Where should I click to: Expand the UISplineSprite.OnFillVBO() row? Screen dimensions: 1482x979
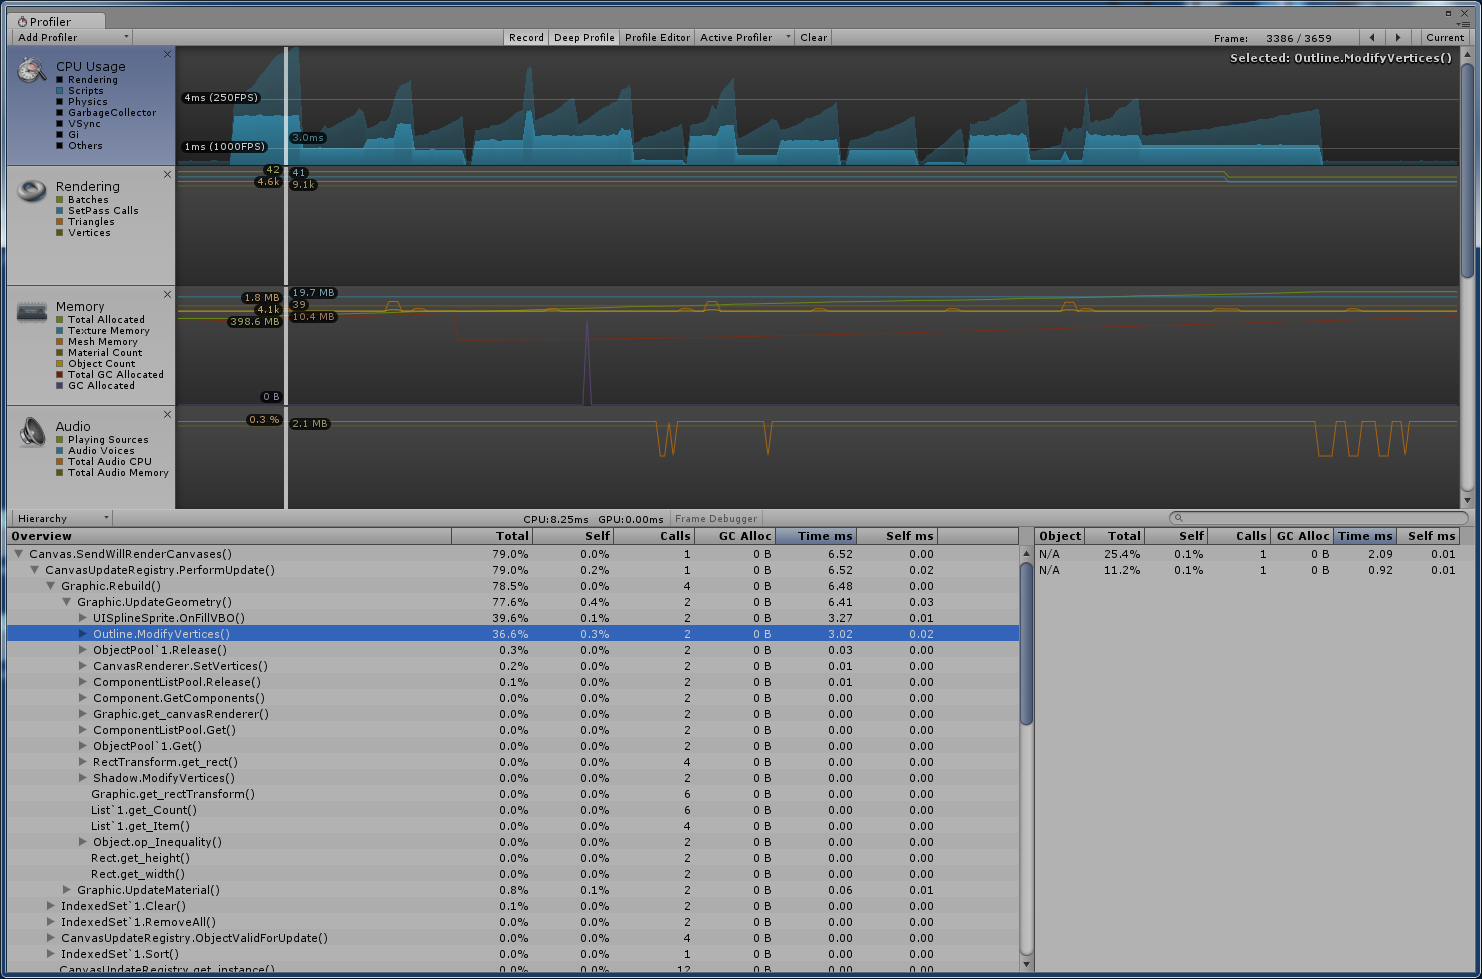[83, 618]
